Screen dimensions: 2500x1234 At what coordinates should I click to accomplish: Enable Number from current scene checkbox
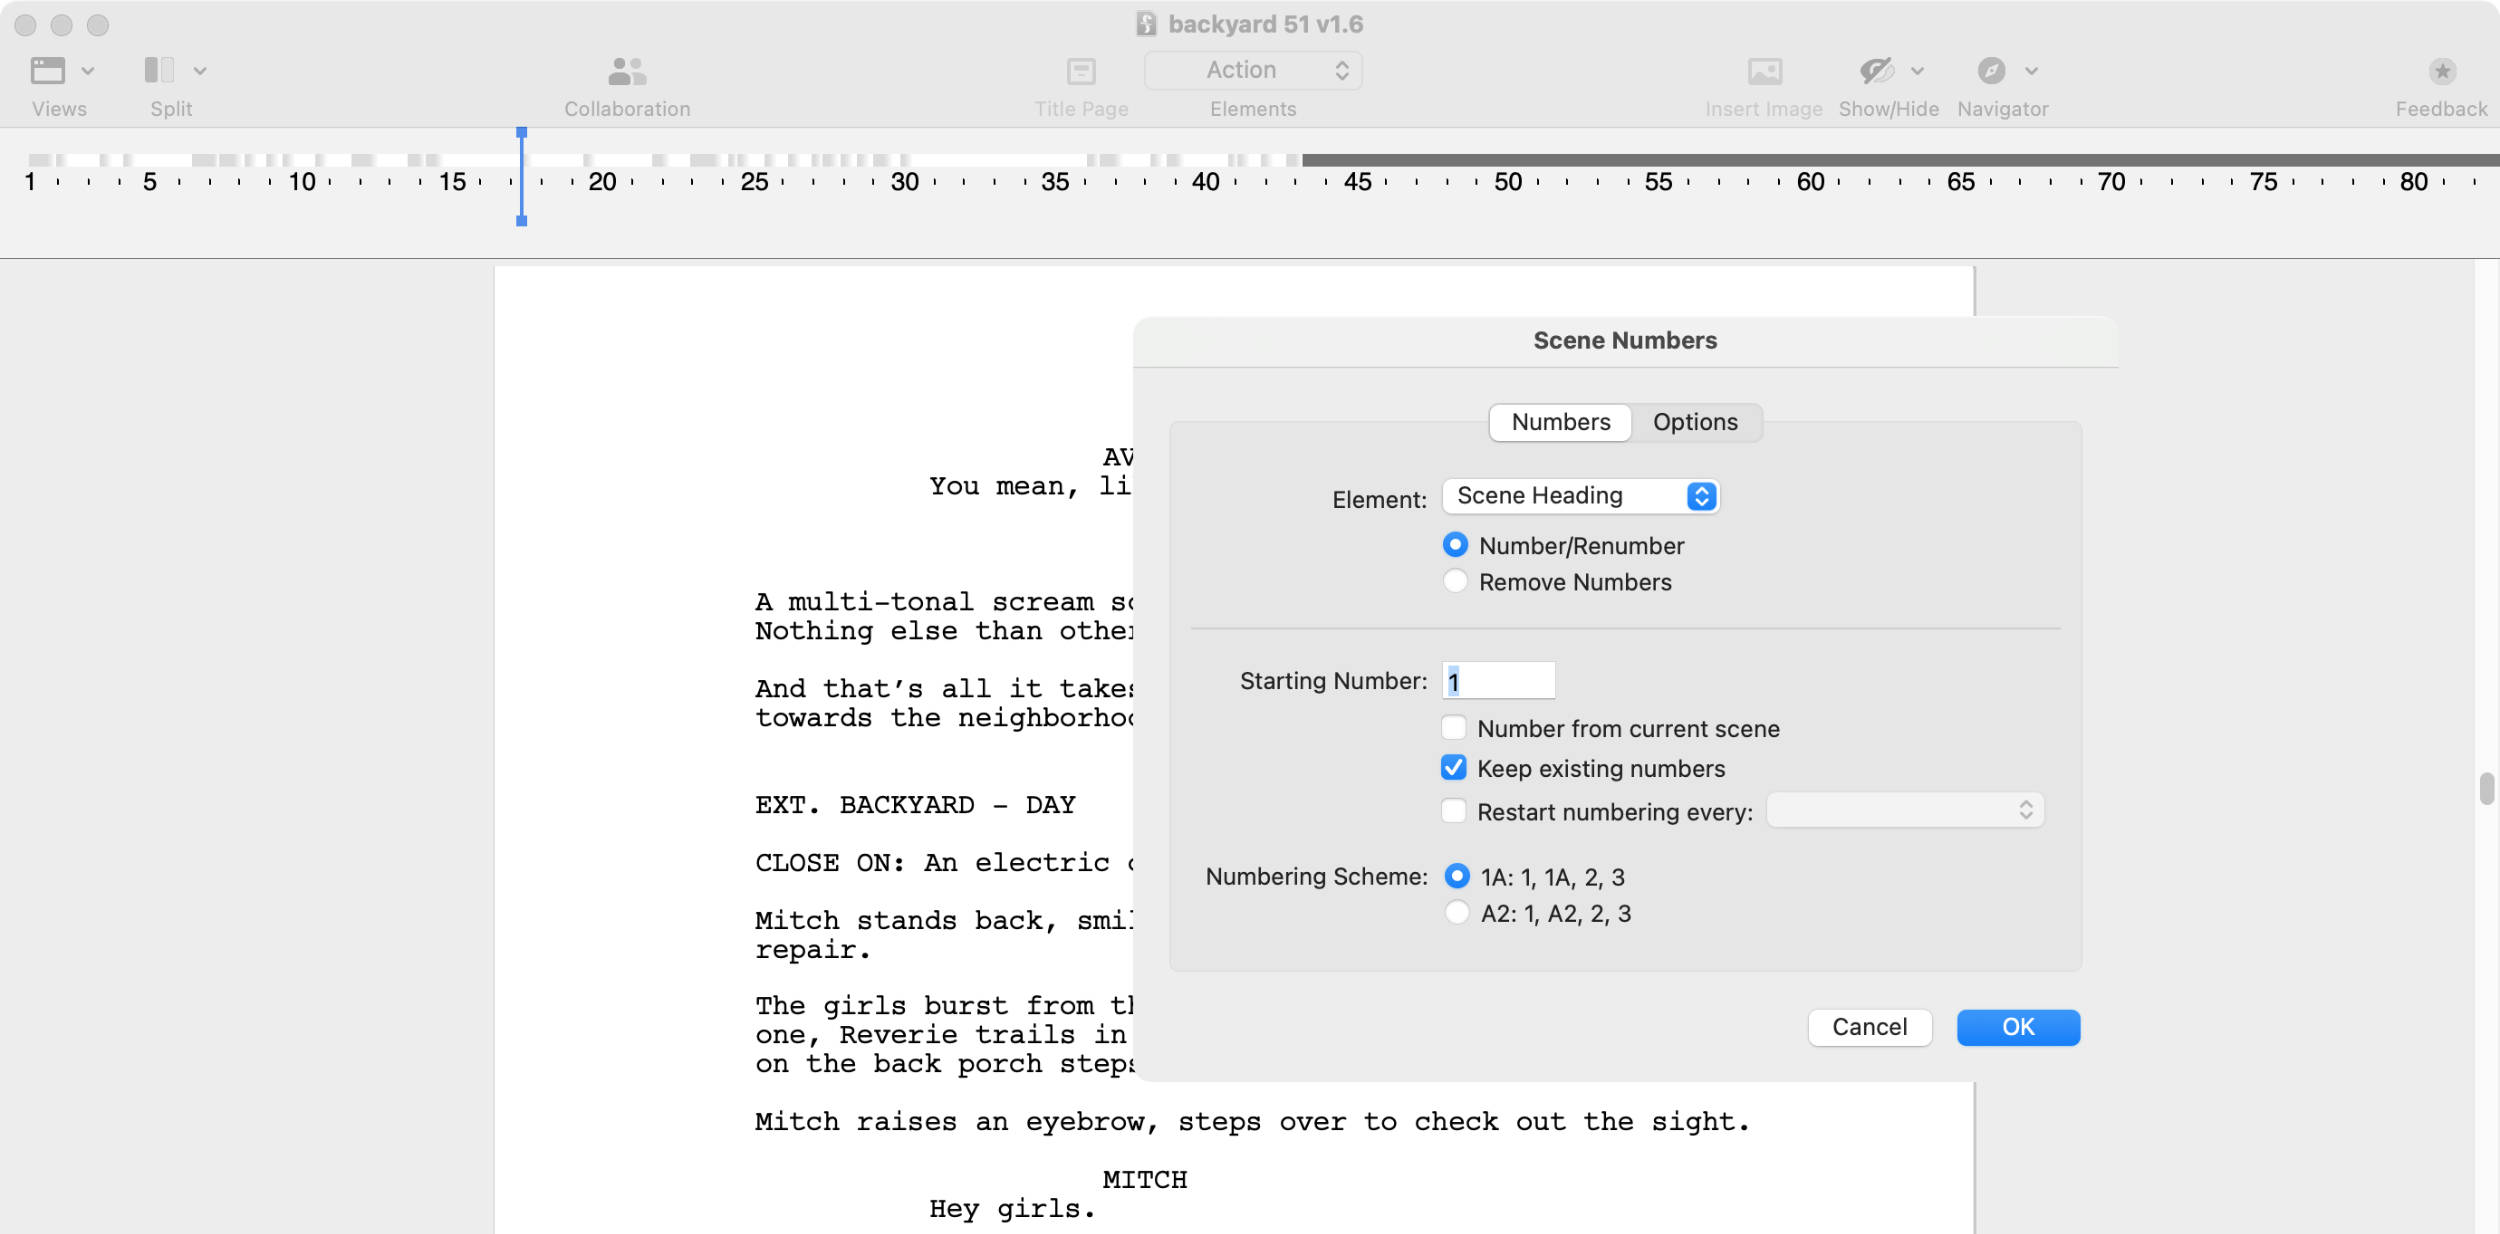(x=1453, y=728)
